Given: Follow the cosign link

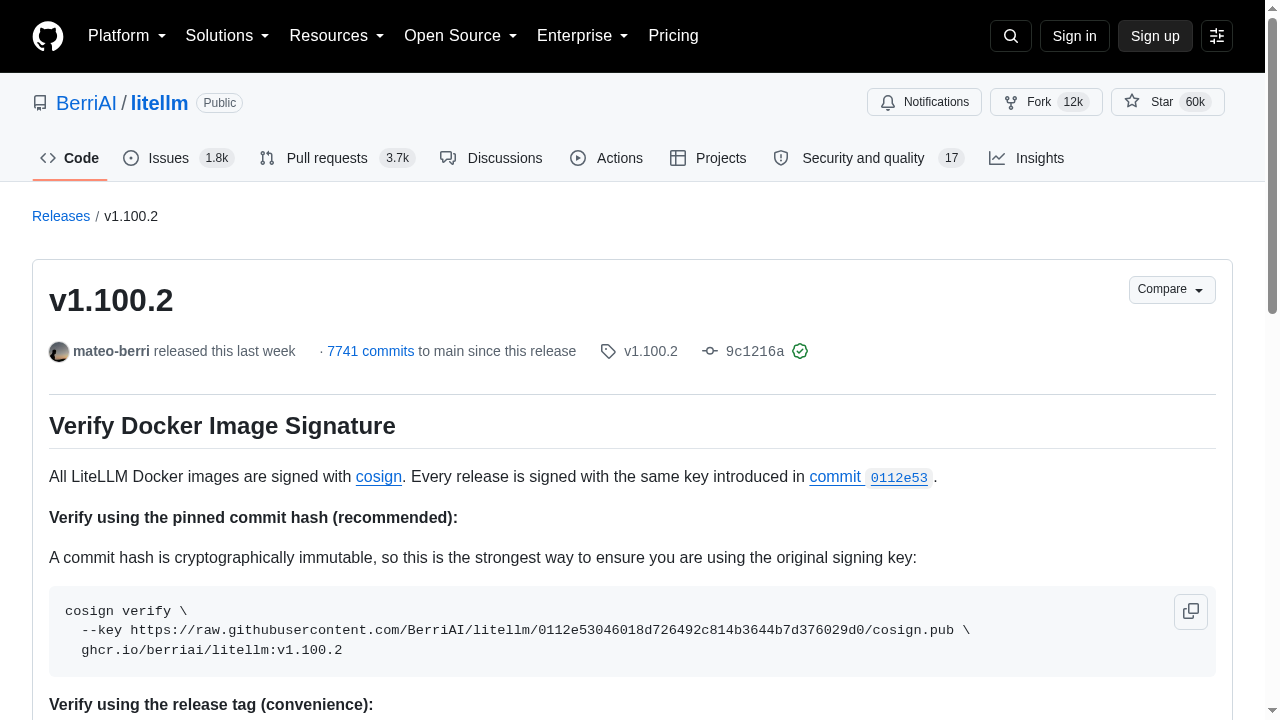Looking at the screenshot, I should click(379, 477).
